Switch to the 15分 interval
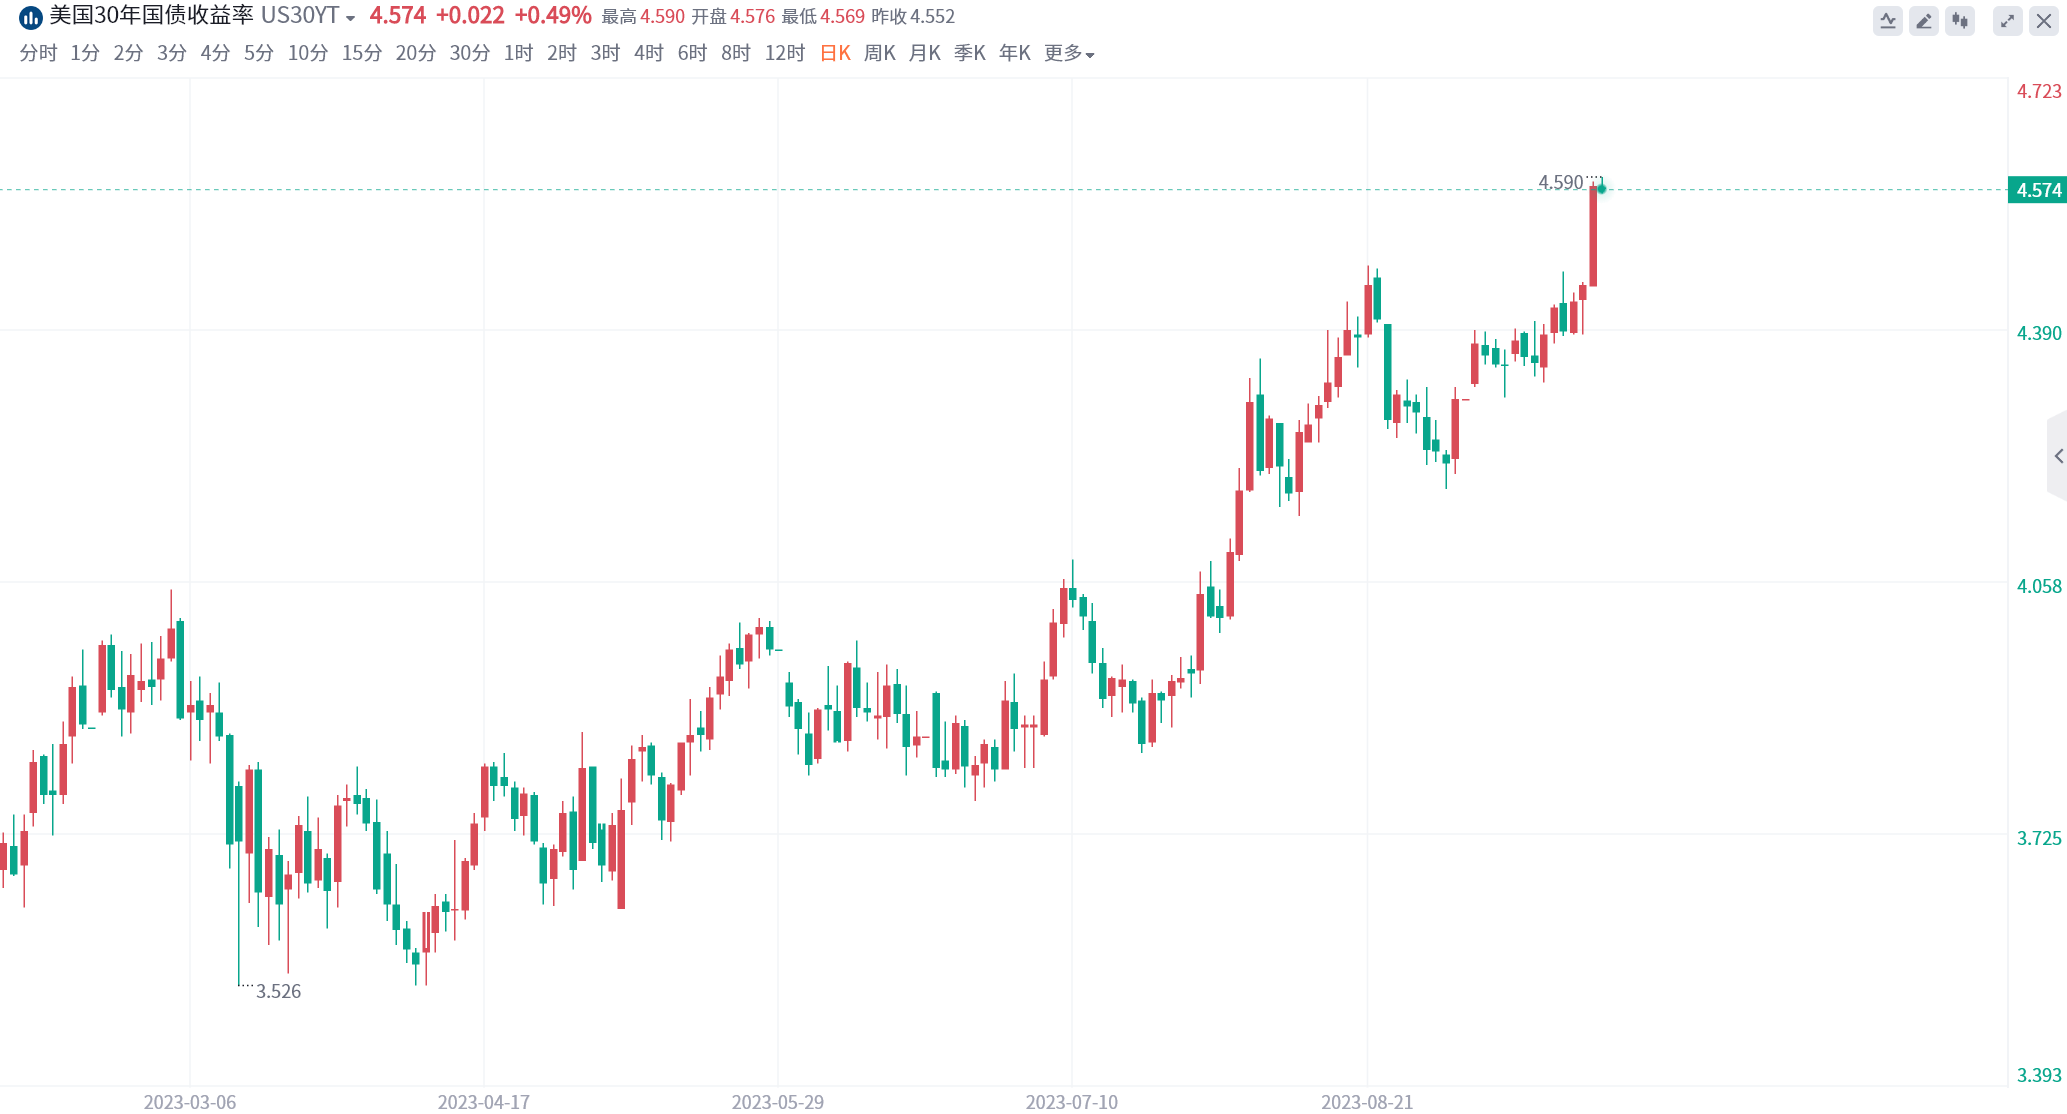2067x1114 pixels. [361, 53]
